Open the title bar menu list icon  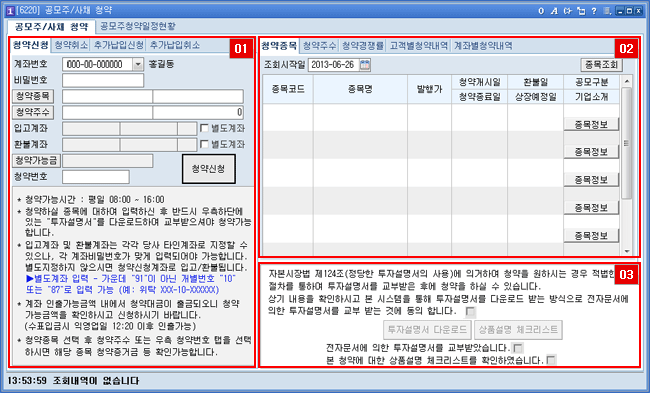point(607,11)
